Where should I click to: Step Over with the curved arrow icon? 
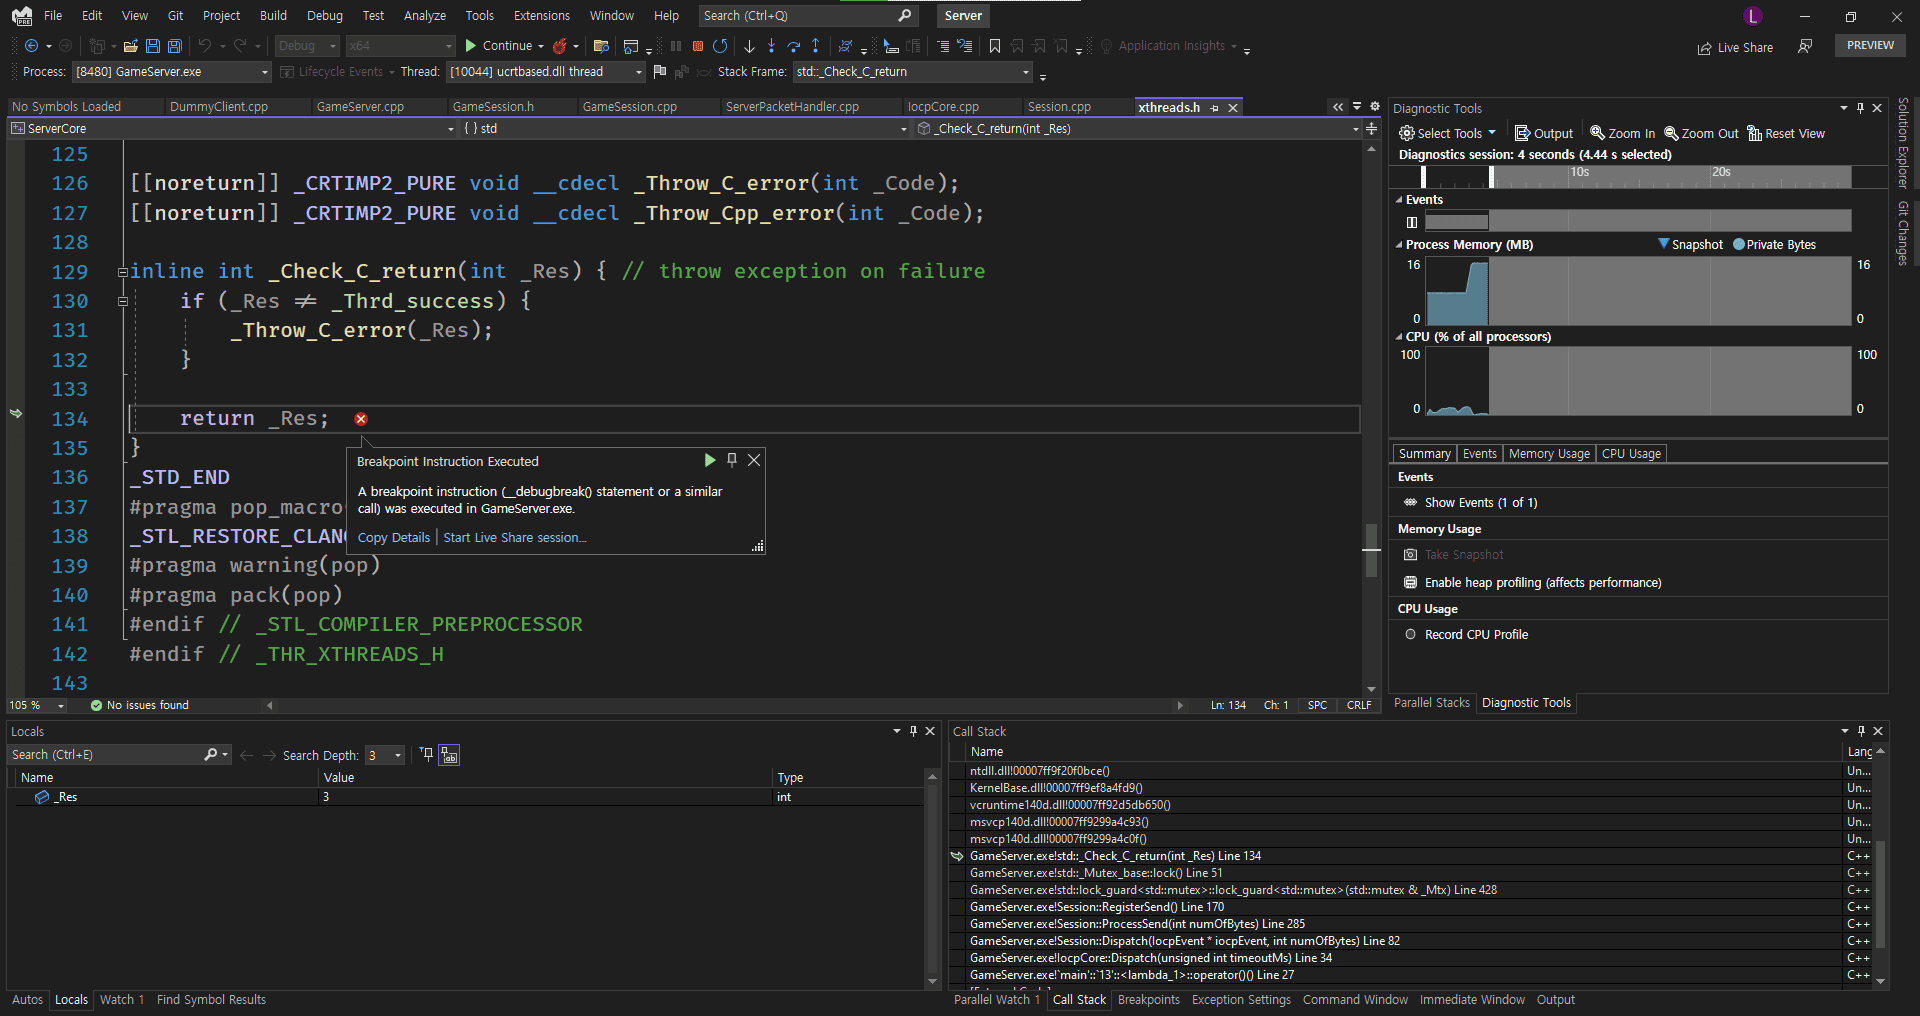794,46
